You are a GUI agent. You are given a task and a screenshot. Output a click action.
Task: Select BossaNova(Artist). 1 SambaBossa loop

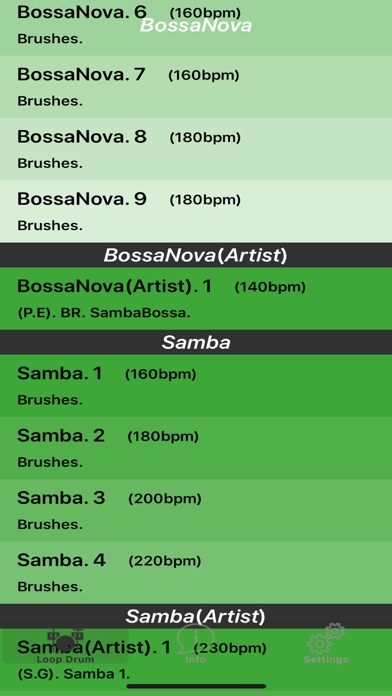(x=196, y=298)
